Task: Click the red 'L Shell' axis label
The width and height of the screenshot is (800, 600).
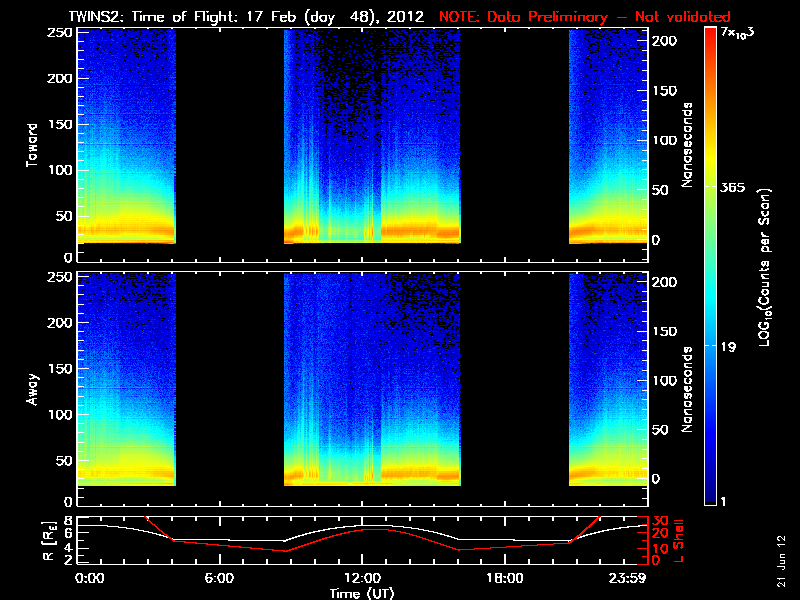Action: coord(678,540)
